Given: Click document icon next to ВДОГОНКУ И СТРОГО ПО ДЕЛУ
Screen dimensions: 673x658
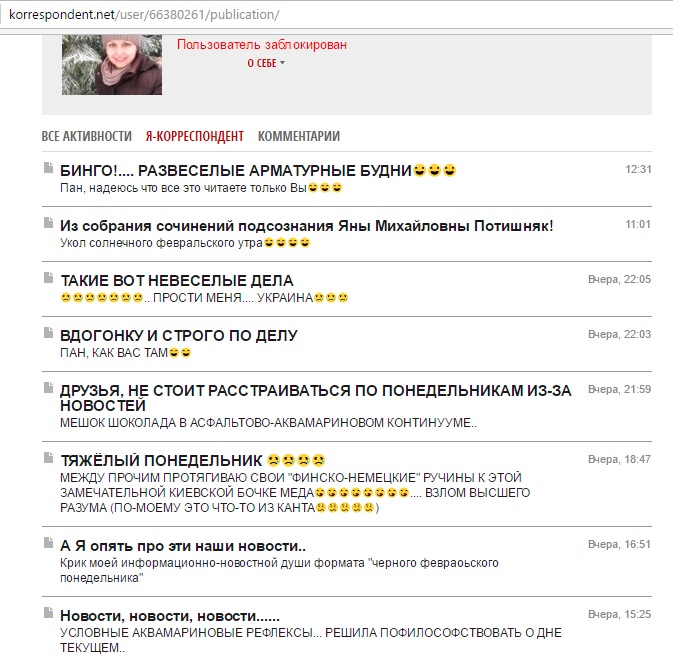Looking at the screenshot, I should 49,333.
